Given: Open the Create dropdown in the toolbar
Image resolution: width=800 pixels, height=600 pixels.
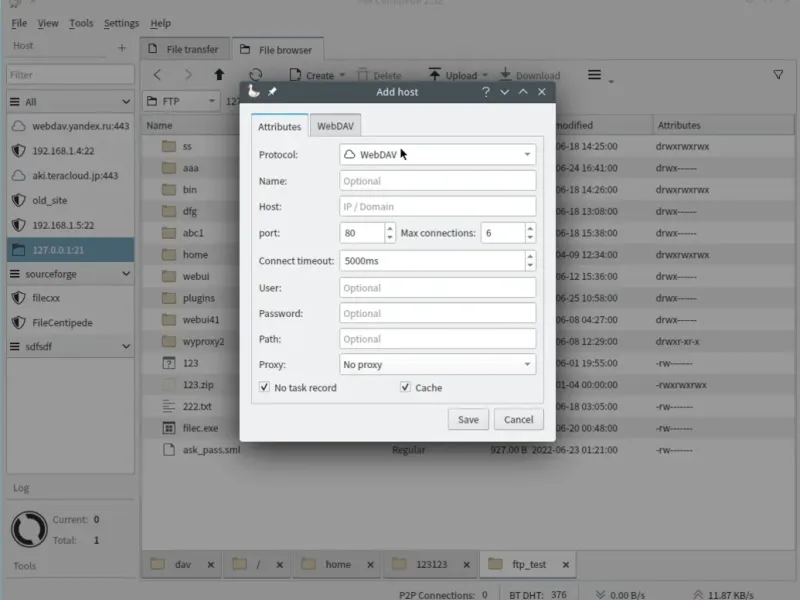Looking at the screenshot, I should (342, 76).
